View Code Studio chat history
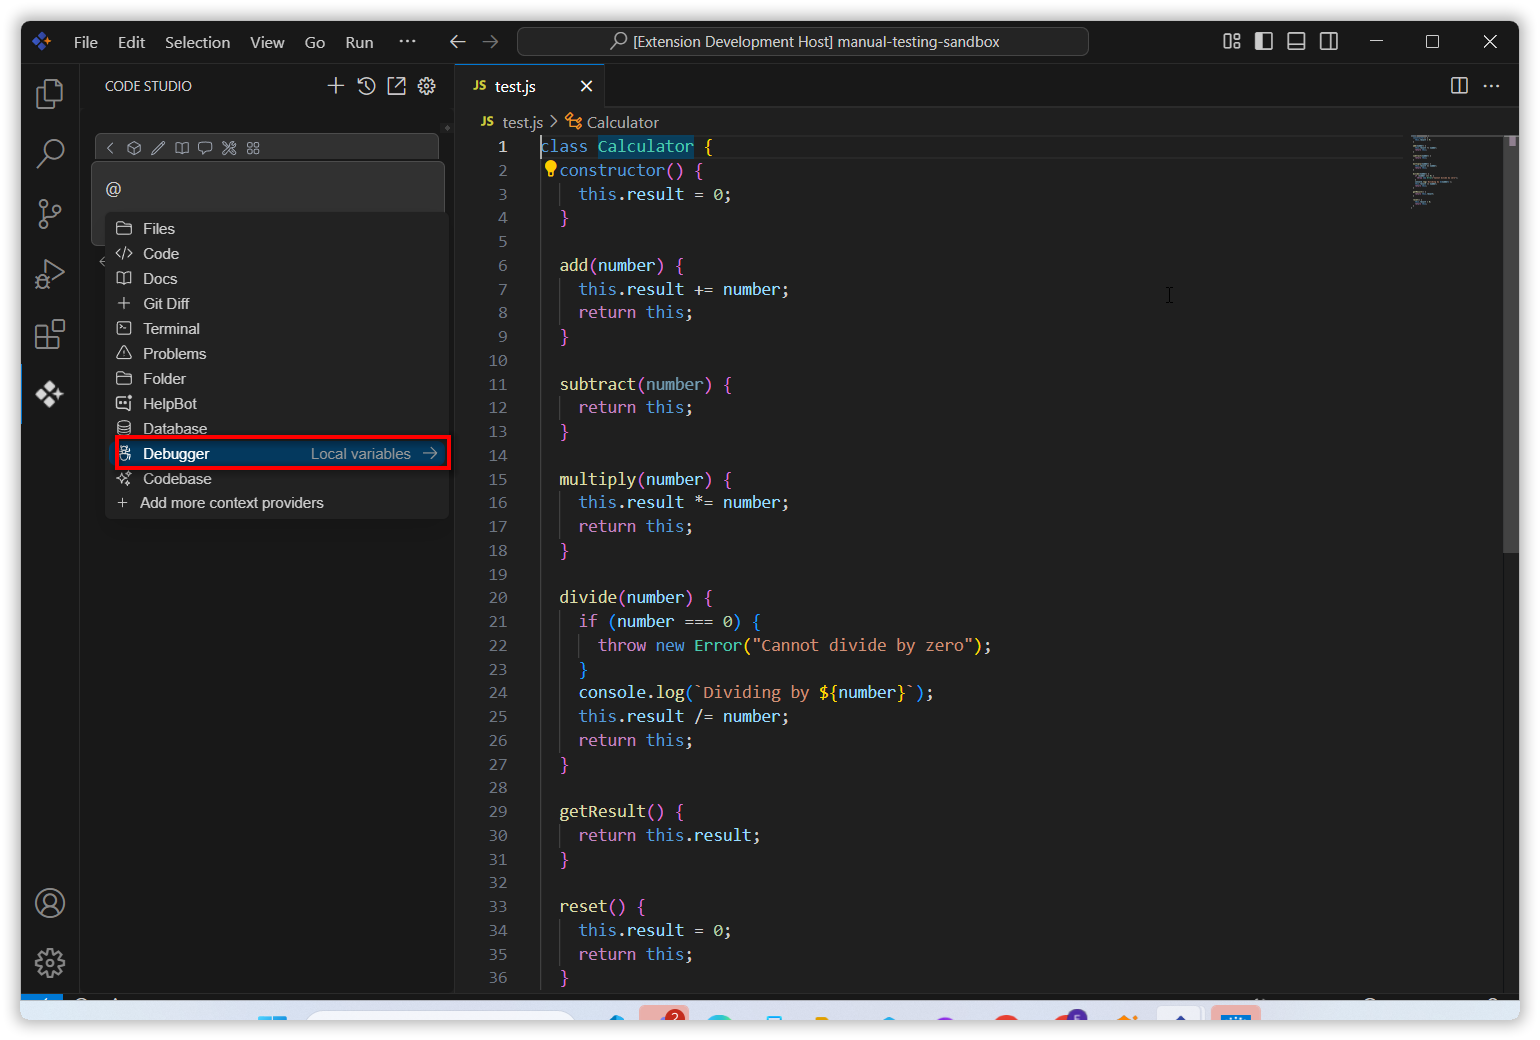Viewport: 1540px width, 1040px height. pos(367,86)
